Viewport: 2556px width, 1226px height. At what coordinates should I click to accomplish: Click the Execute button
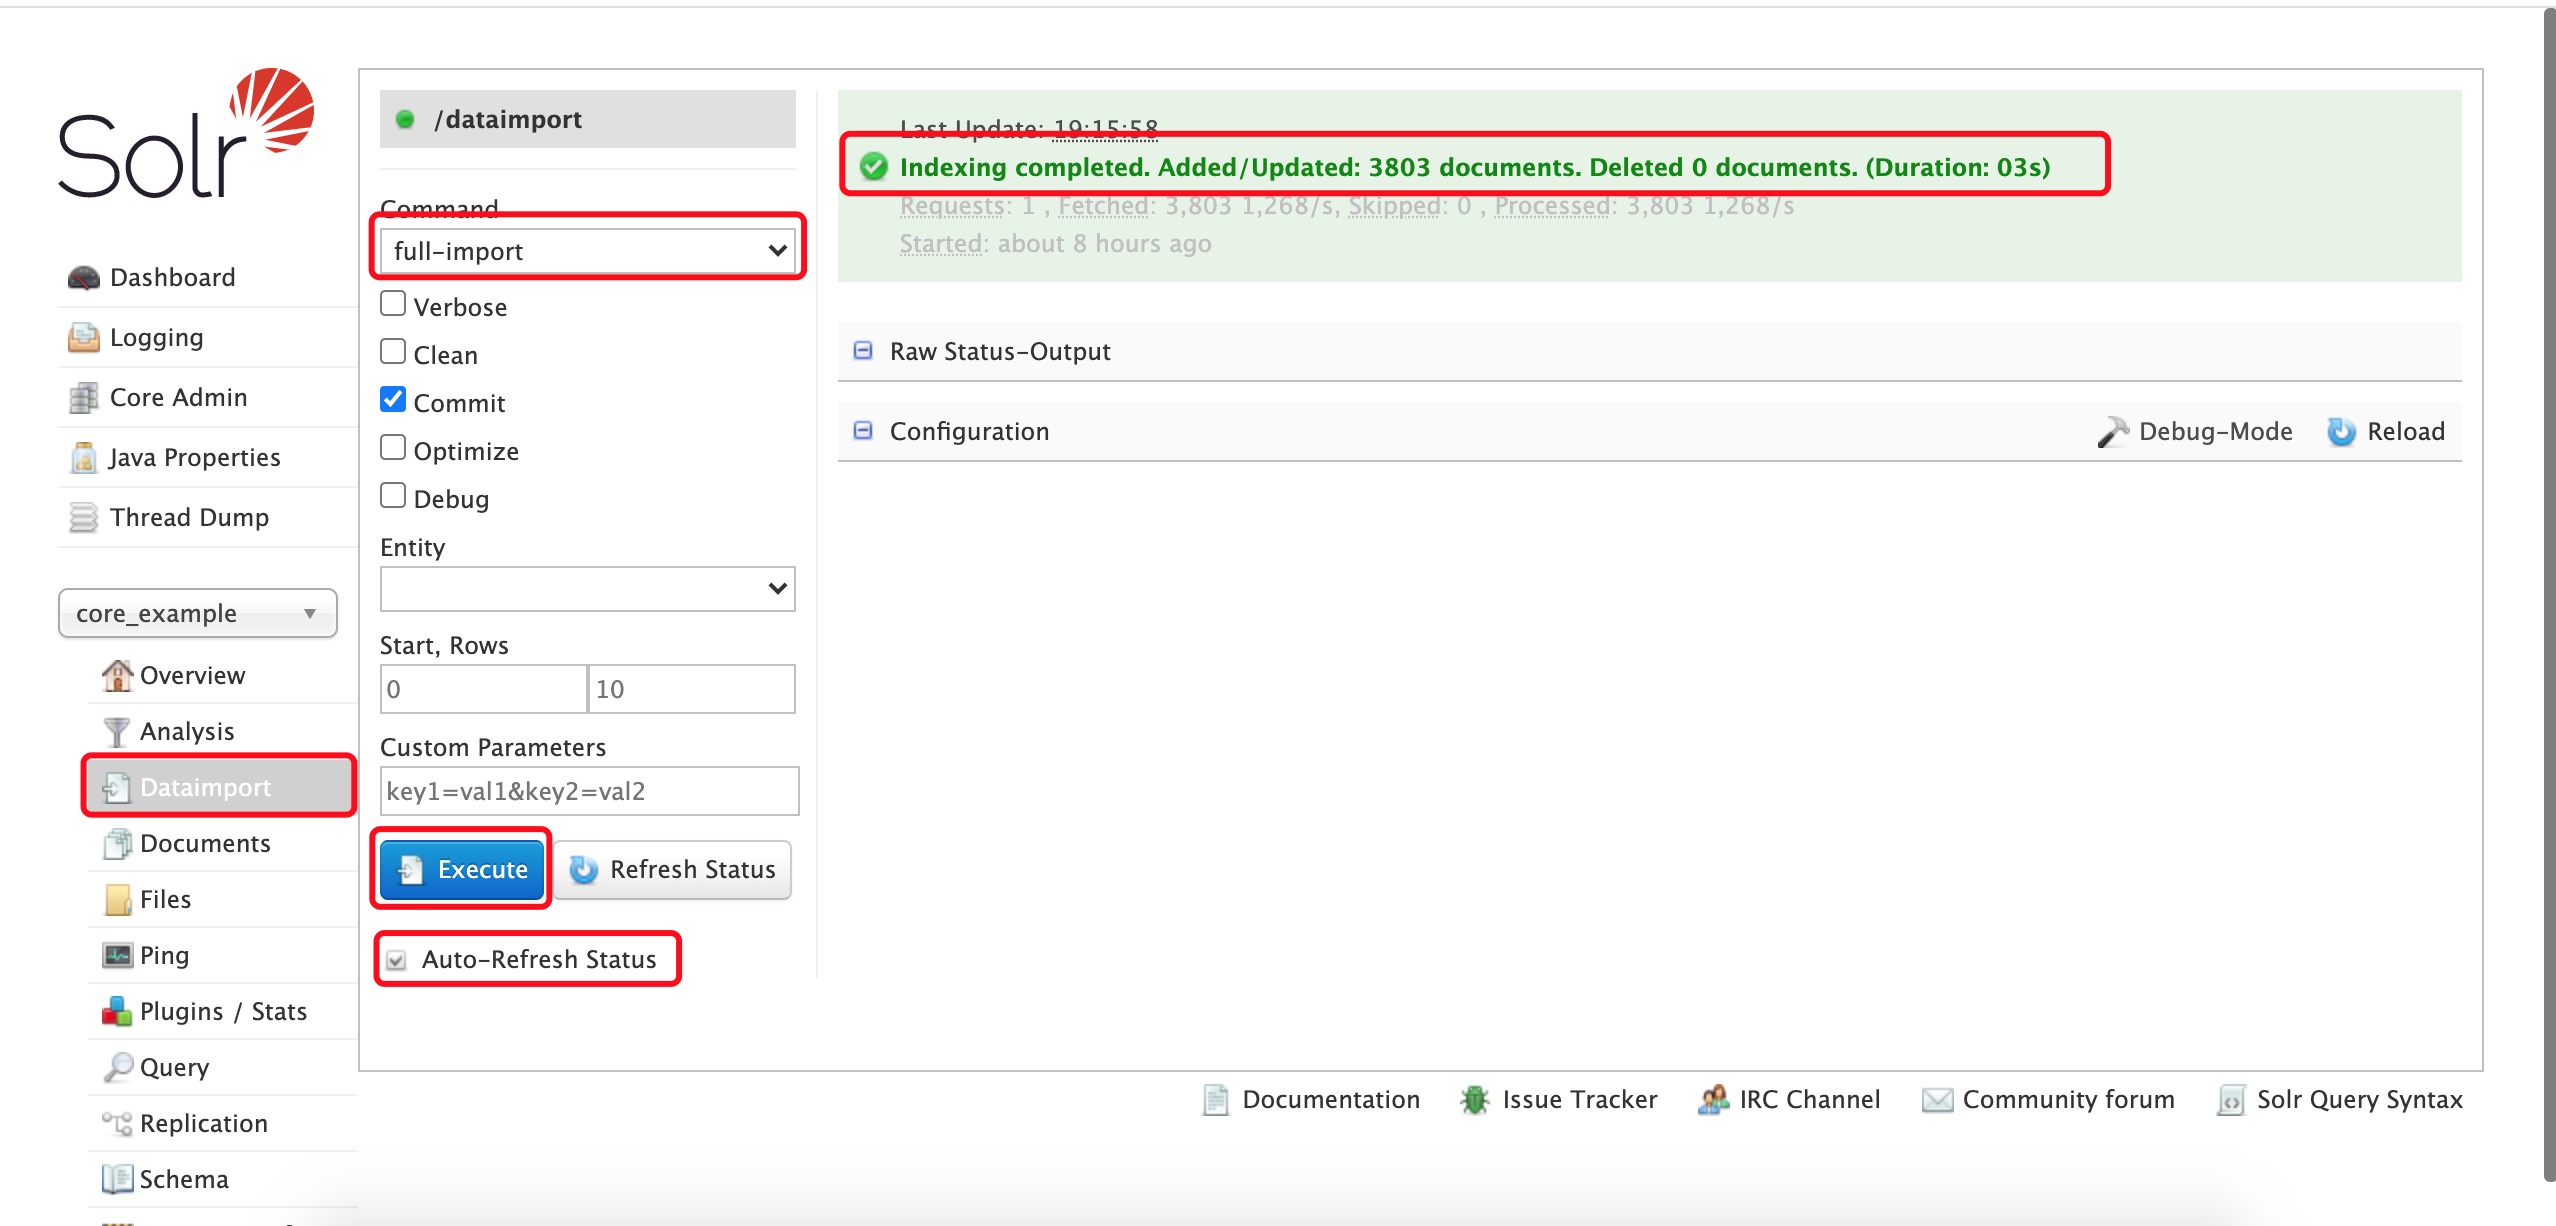tap(462, 870)
